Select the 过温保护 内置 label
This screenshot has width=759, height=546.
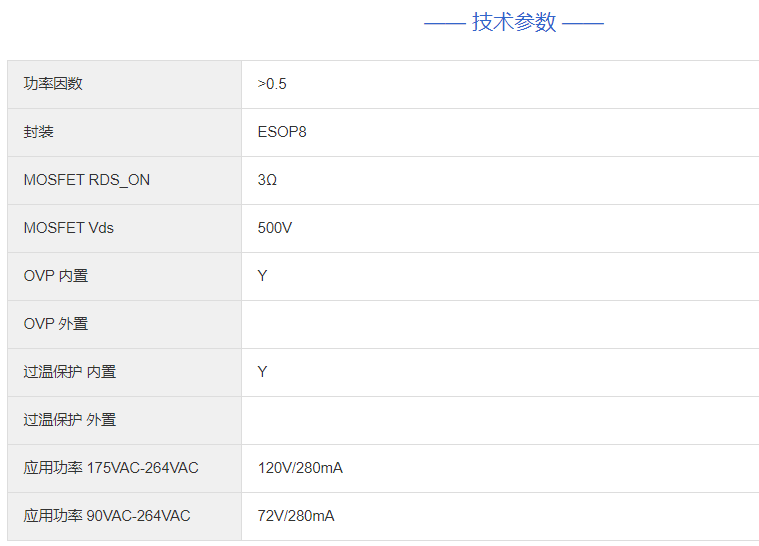pos(70,372)
